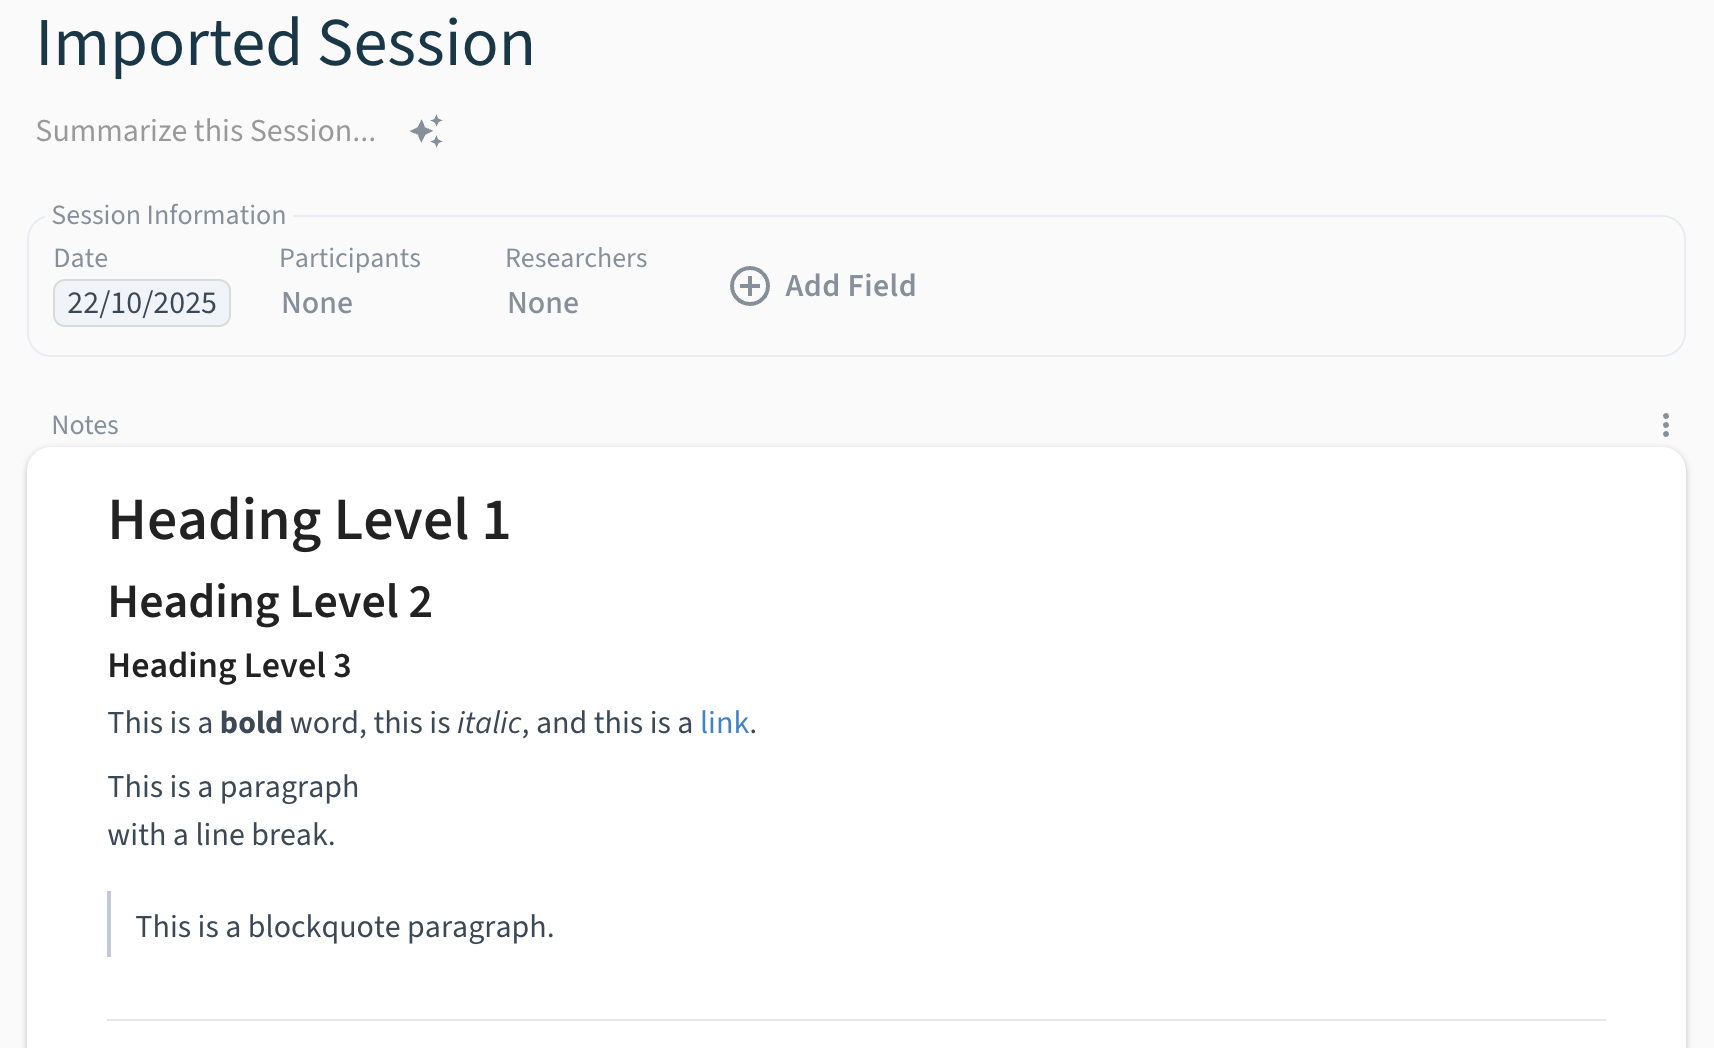Image resolution: width=1714 pixels, height=1048 pixels.
Task: Click the Add Field text label
Action: click(850, 286)
